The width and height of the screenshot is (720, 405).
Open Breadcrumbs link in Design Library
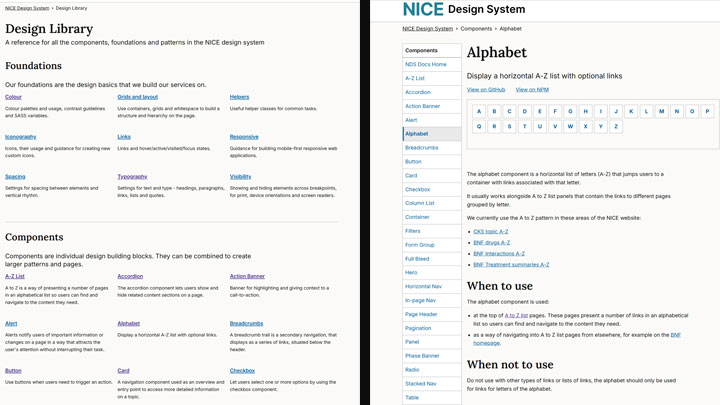(x=246, y=324)
